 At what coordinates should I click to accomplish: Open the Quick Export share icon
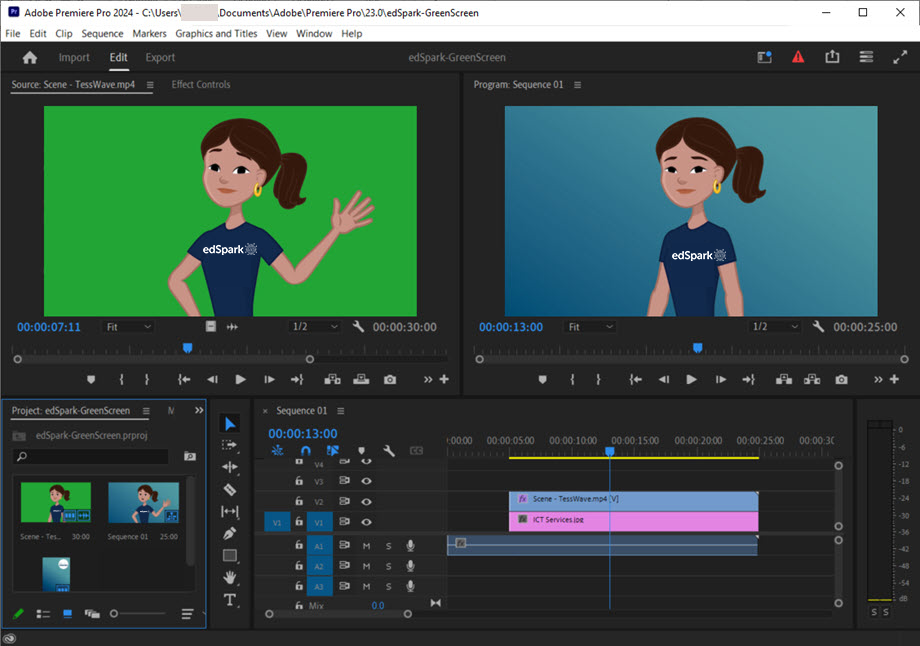[x=832, y=57]
